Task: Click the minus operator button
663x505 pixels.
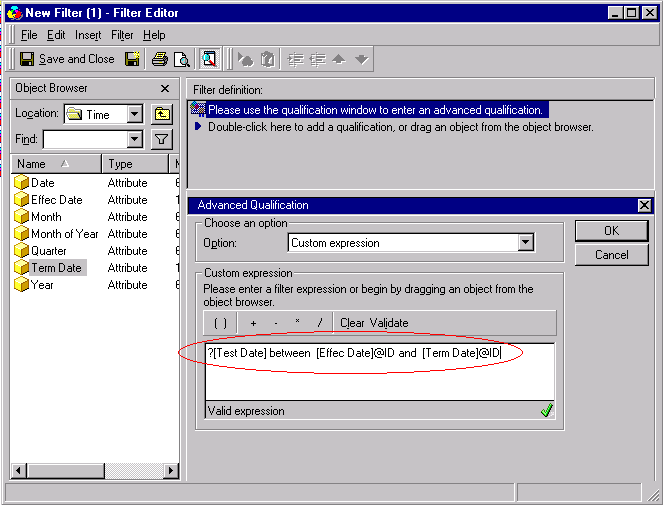Action: pos(276,323)
